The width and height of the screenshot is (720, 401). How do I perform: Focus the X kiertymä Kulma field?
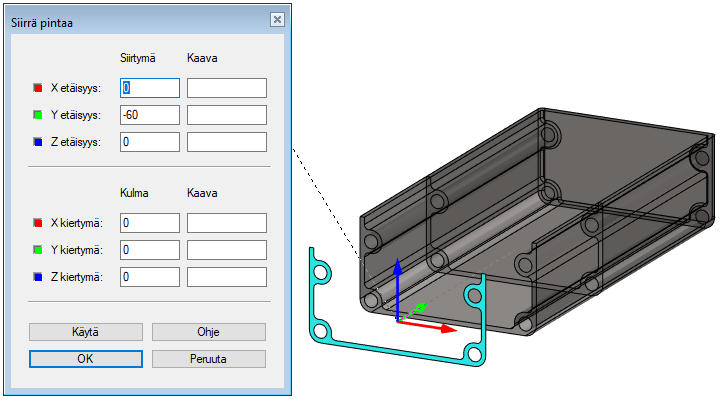(x=149, y=223)
